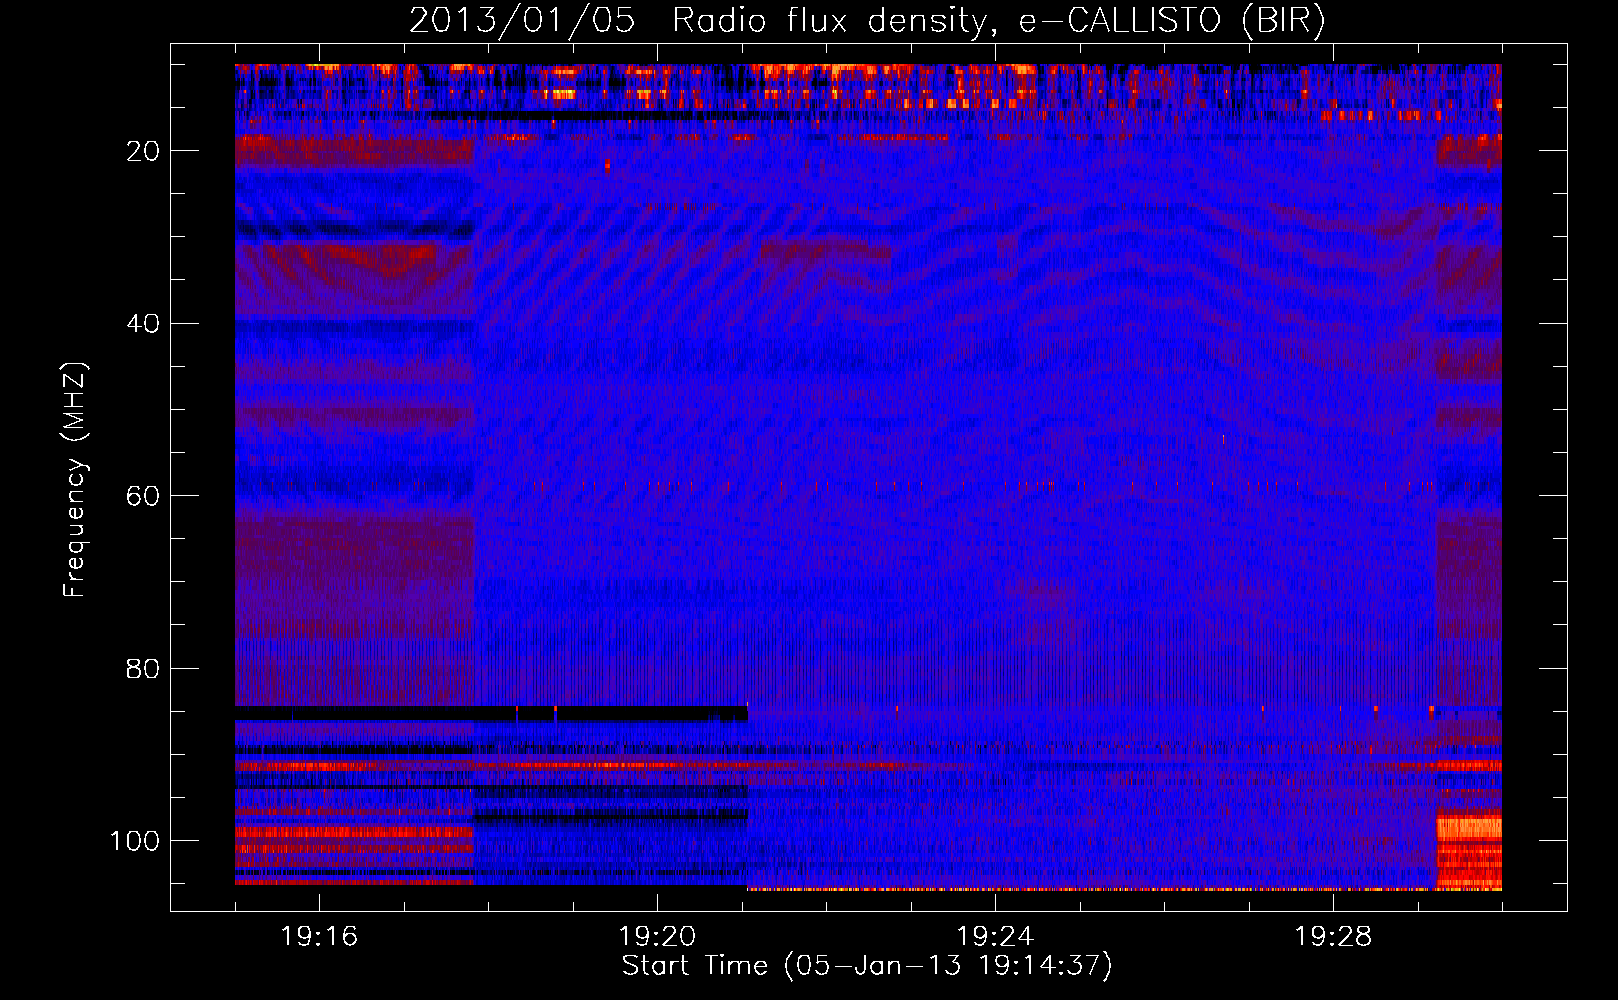Click the '19:24' time tick label
The height and width of the screenshot is (1000, 1618).
pyautogui.click(x=995, y=937)
